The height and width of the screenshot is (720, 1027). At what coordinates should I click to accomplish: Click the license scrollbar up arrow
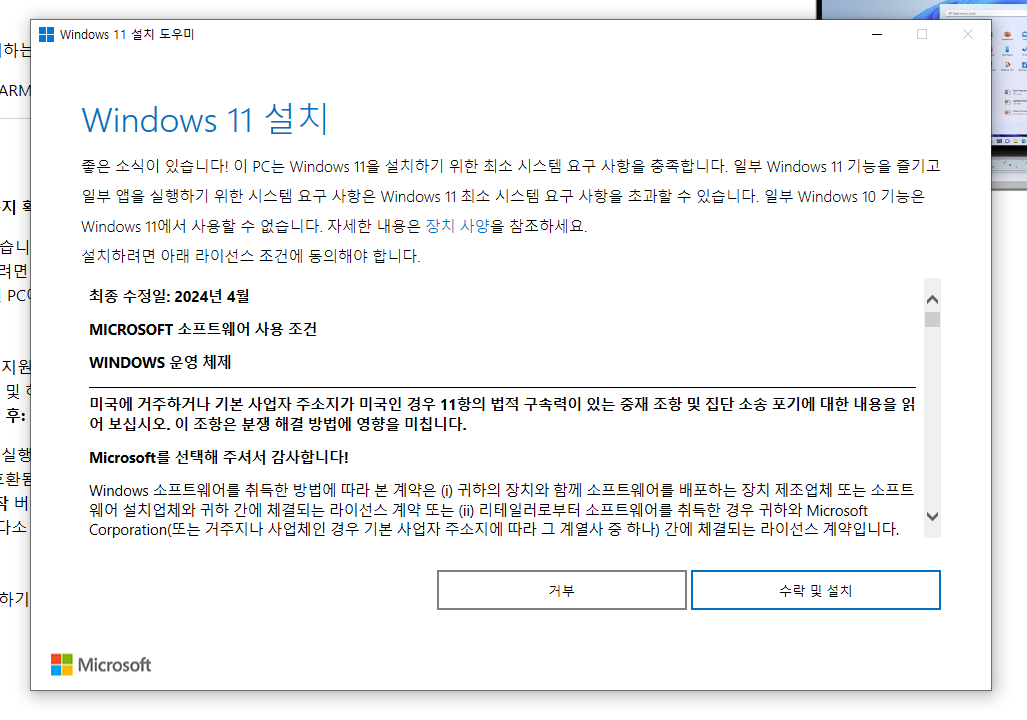[933, 299]
